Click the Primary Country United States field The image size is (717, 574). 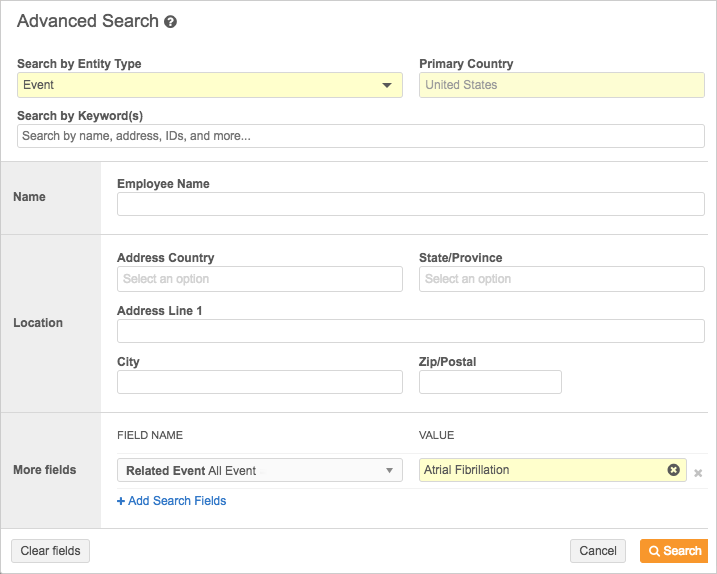(x=561, y=85)
